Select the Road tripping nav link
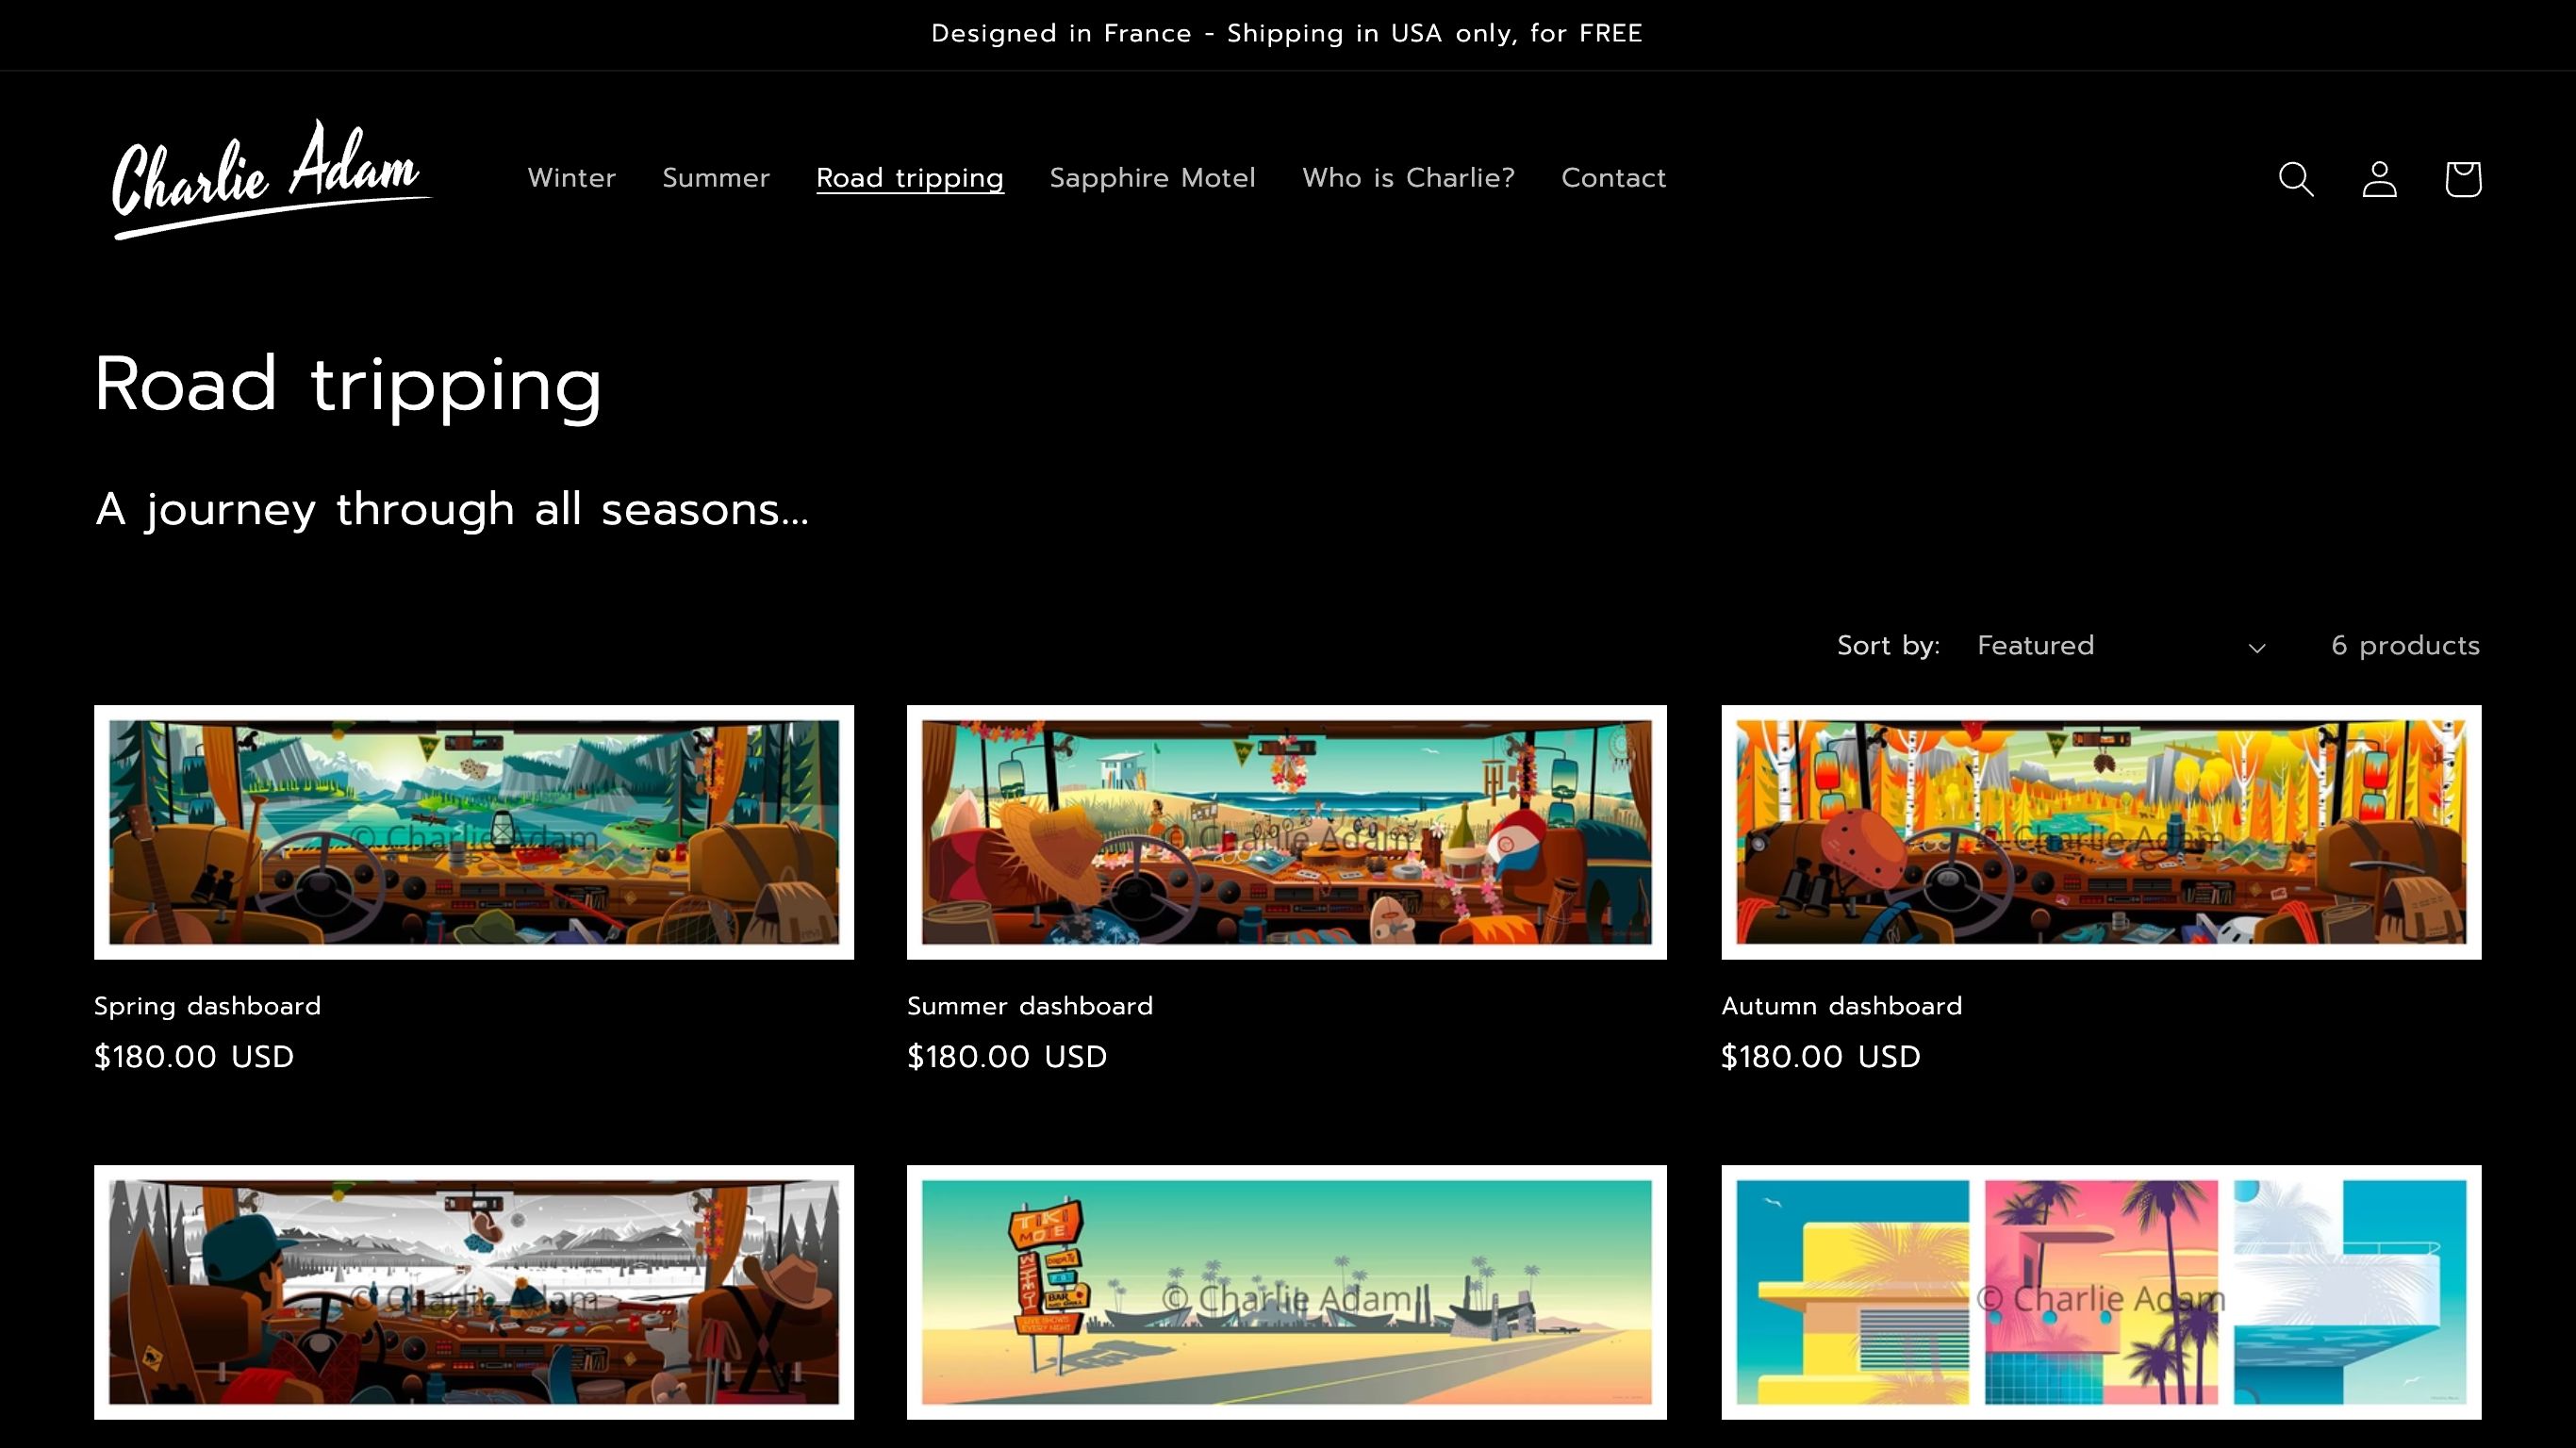This screenshot has width=2576, height=1448. 909,178
